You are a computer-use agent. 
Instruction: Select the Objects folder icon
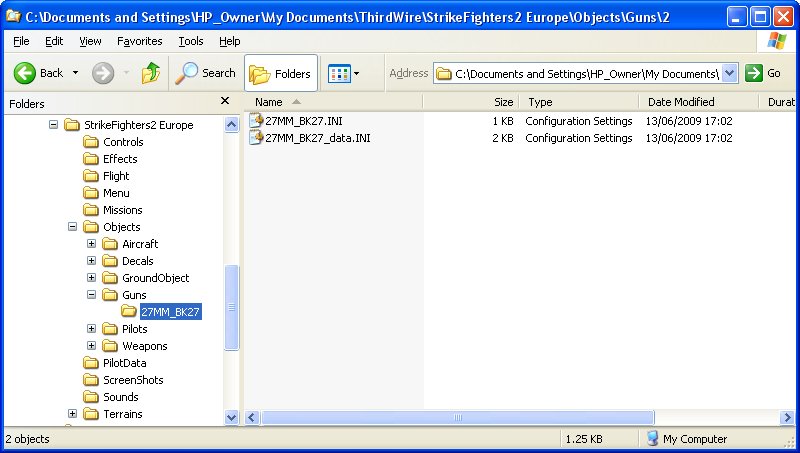pyautogui.click(x=91, y=226)
